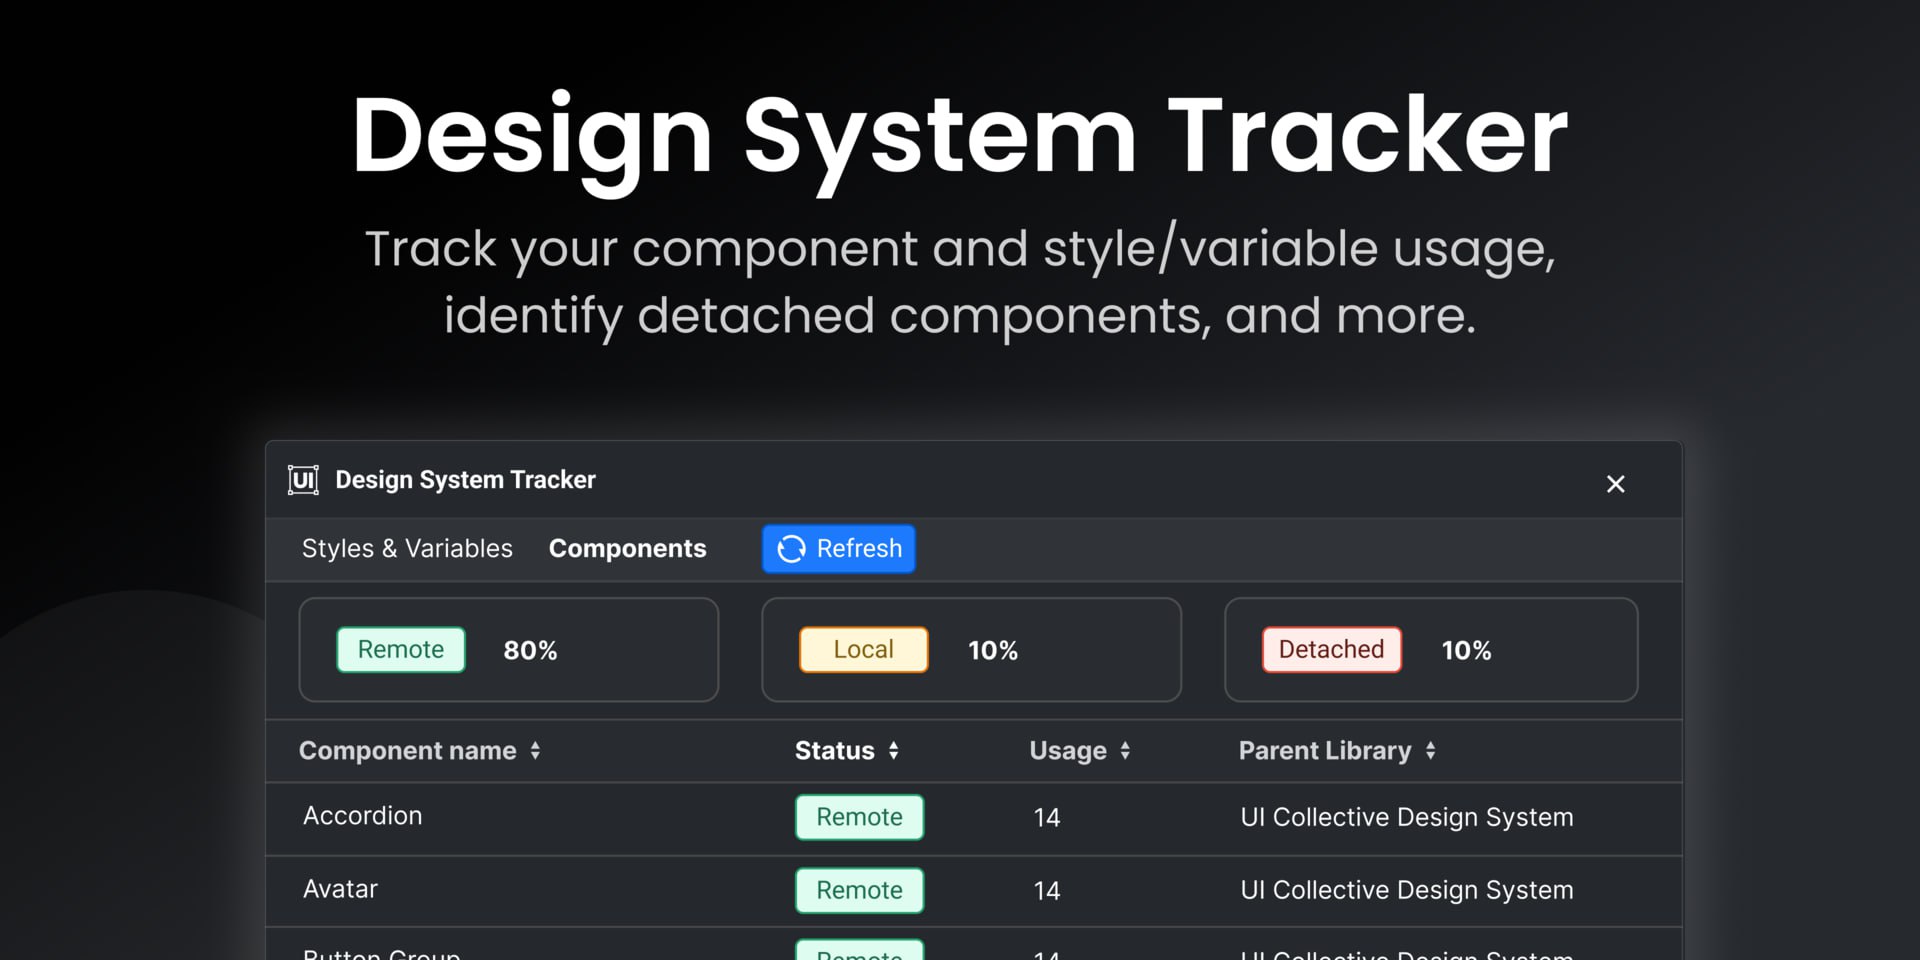
Task: Sort by Component name using sort arrows
Action: click(x=536, y=751)
